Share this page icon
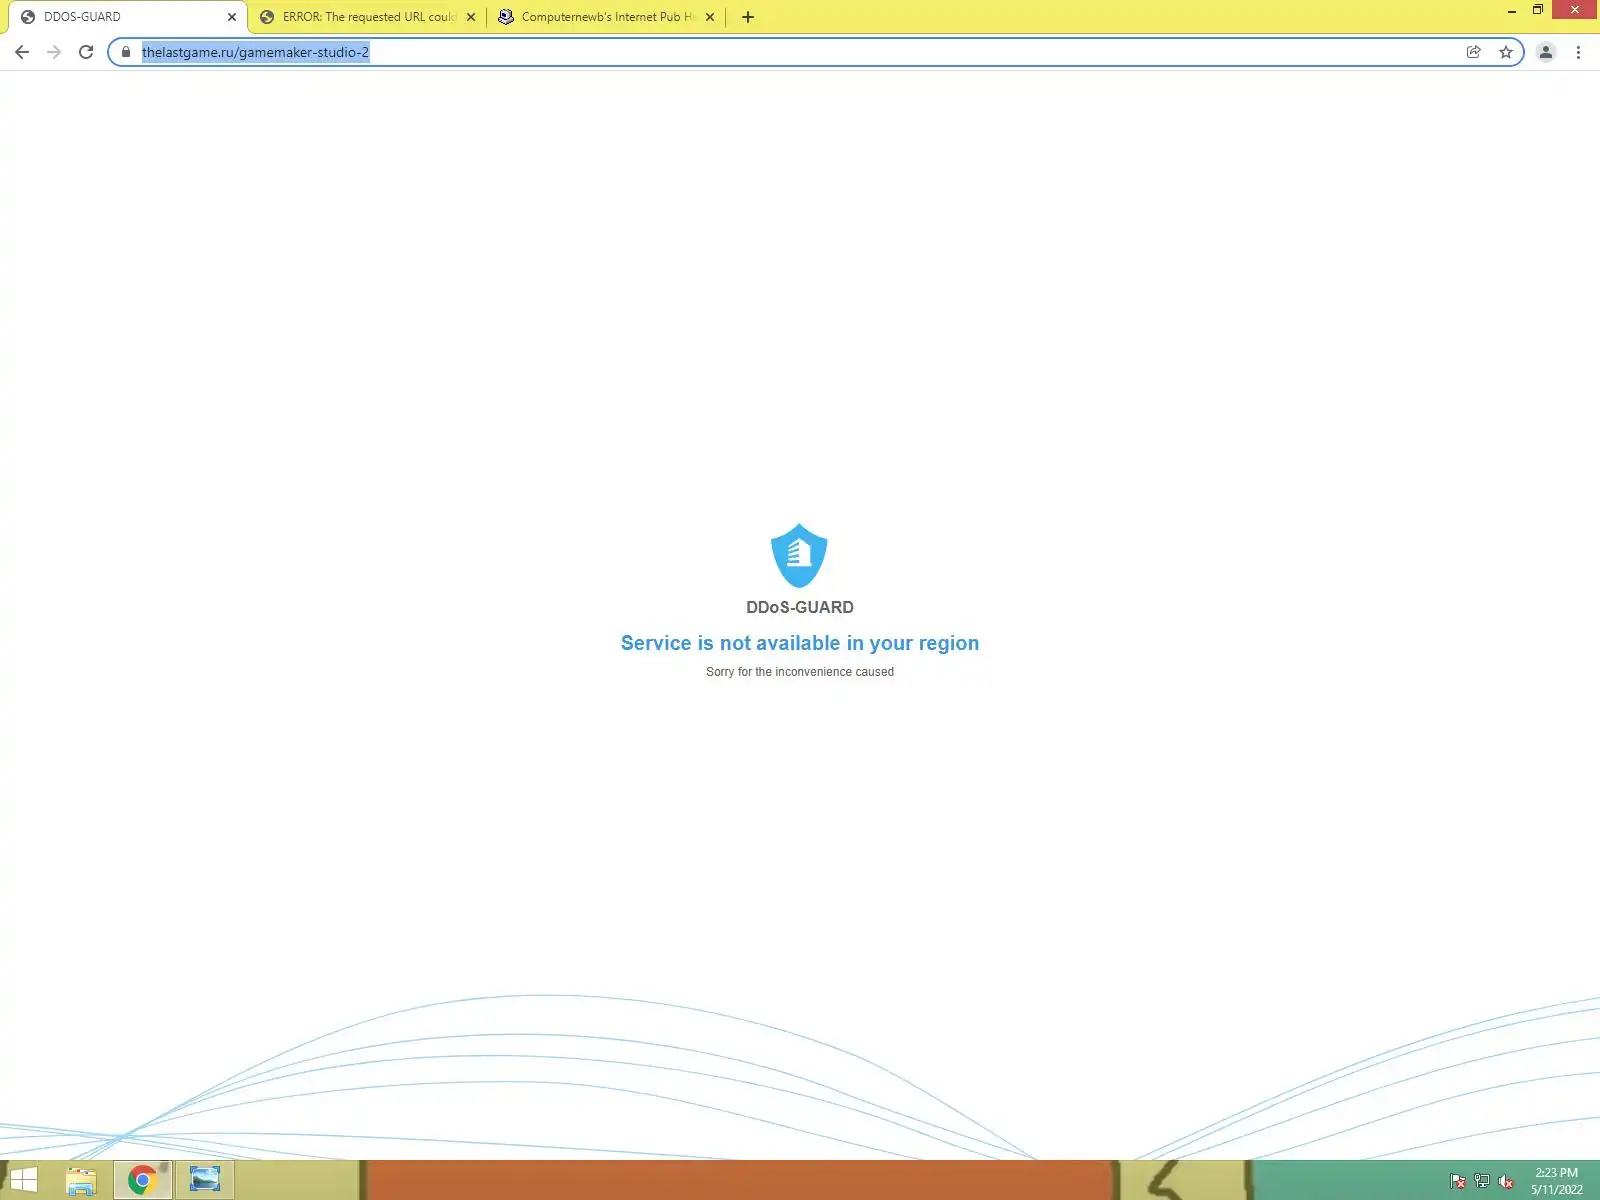 (x=1473, y=52)
